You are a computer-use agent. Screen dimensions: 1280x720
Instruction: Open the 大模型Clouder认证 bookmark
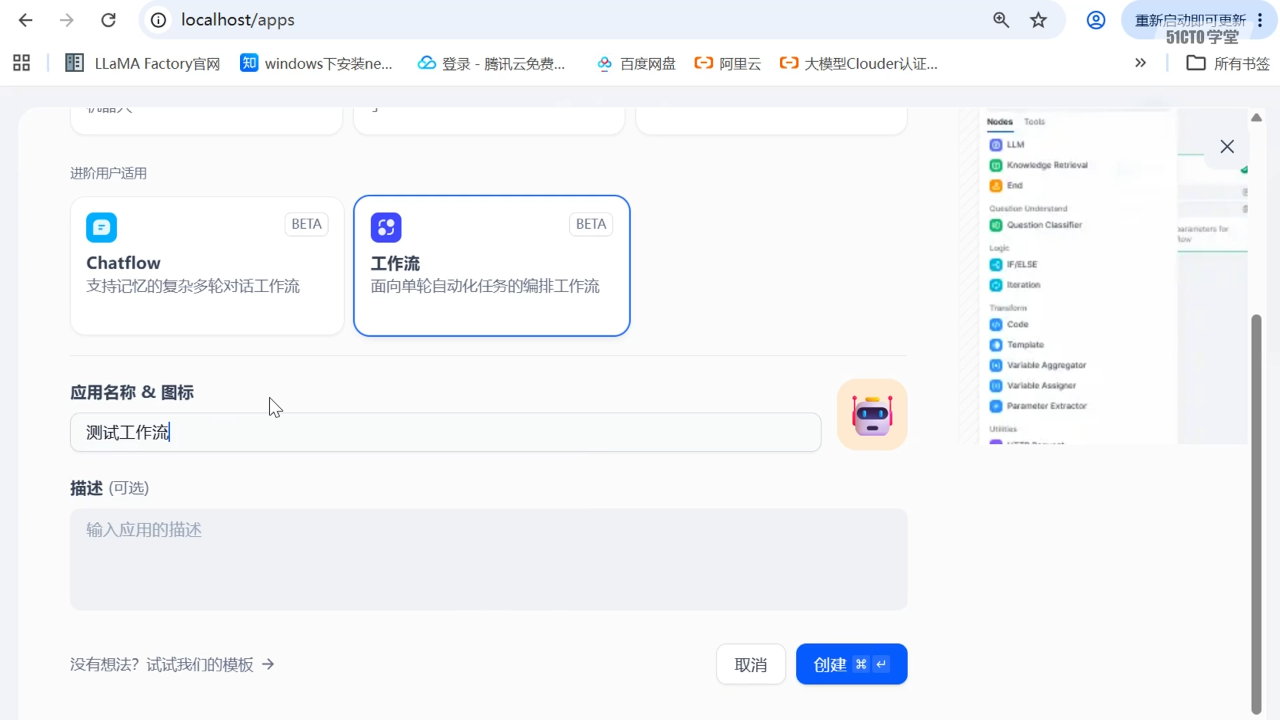(859, 63)
